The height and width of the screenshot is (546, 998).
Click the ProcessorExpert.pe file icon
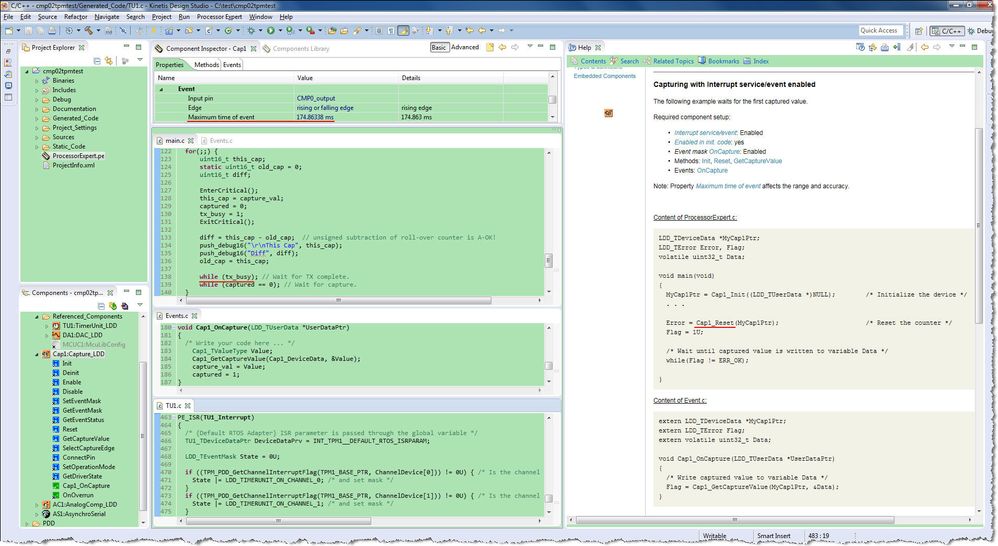[x=46, y=156]
